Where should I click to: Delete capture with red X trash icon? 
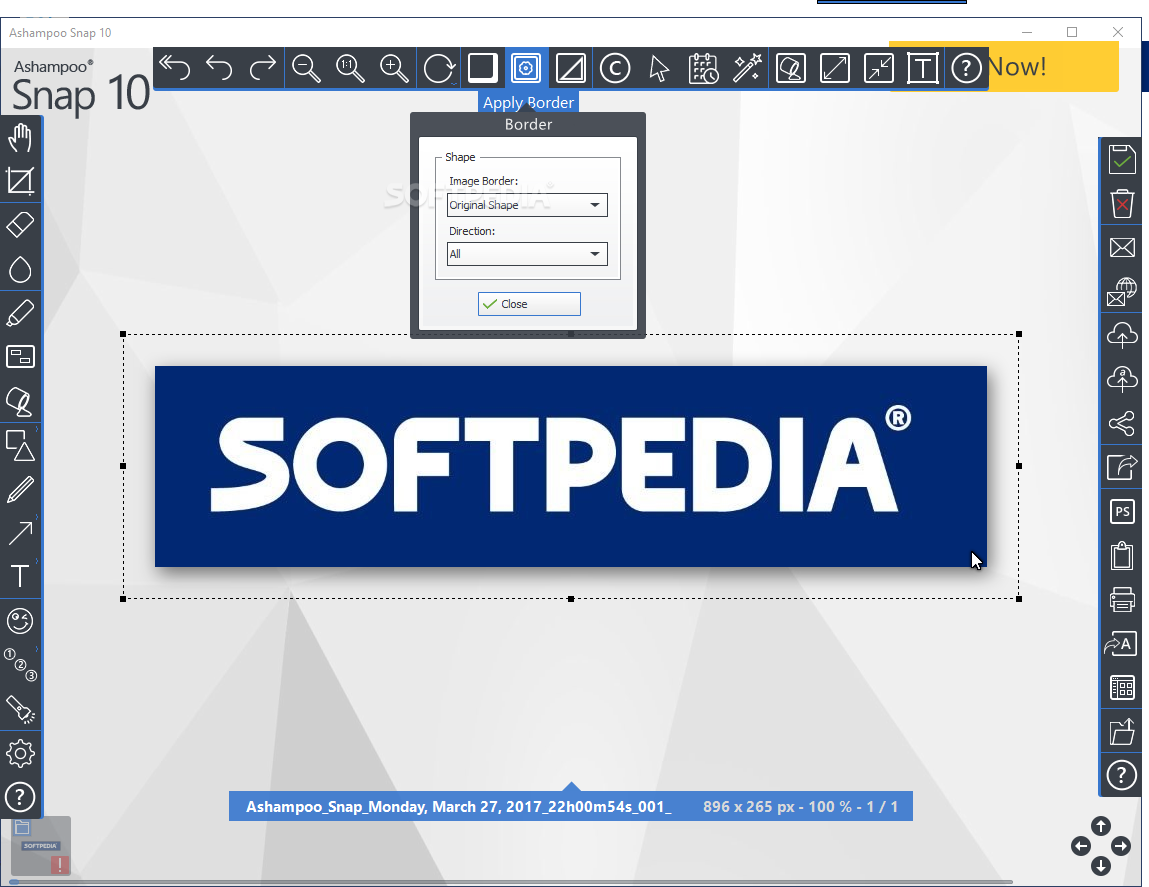[x=1122, y=203]
